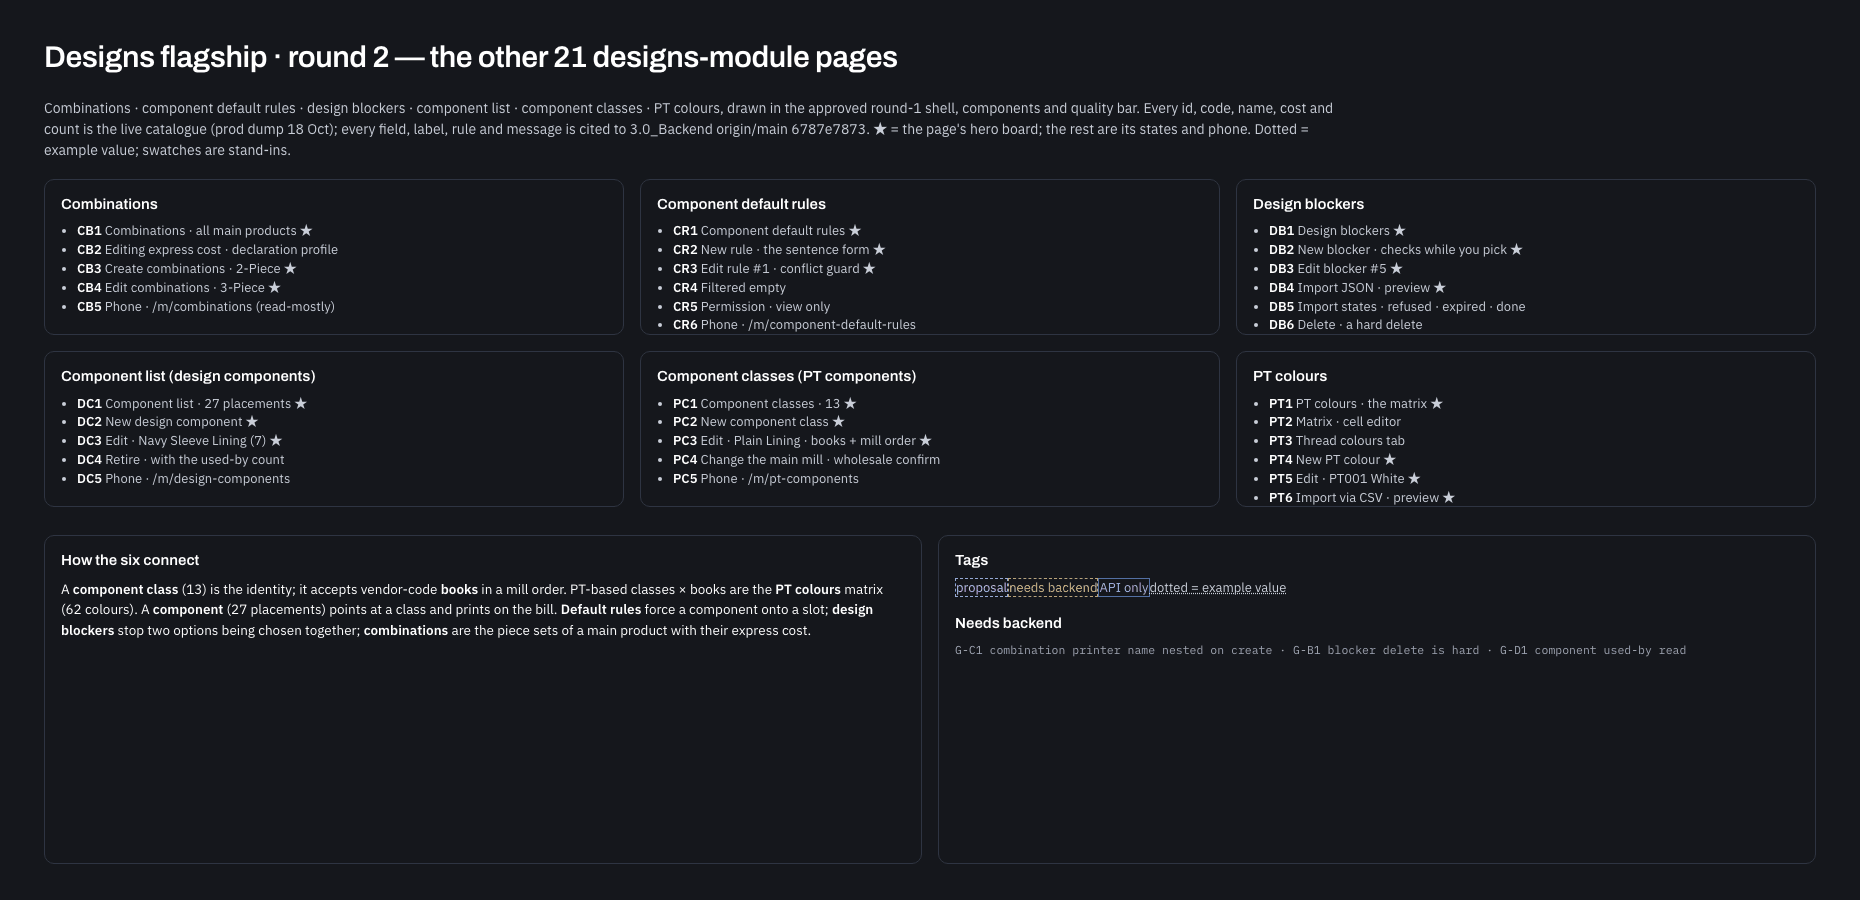The height and width of the screenshot is (900, 1860).
Task: Open DB1 Design blockers entry
Action: pyautogui.click(x=1337, y=231)
